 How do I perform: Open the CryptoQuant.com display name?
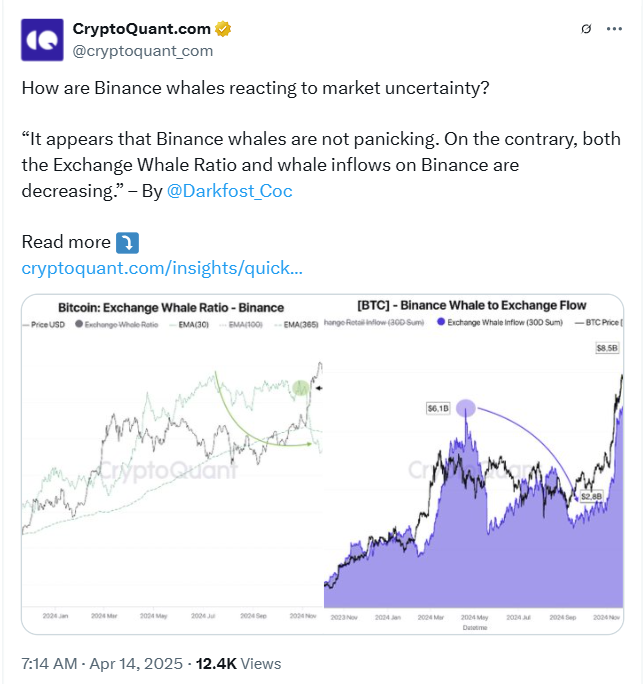142,28
